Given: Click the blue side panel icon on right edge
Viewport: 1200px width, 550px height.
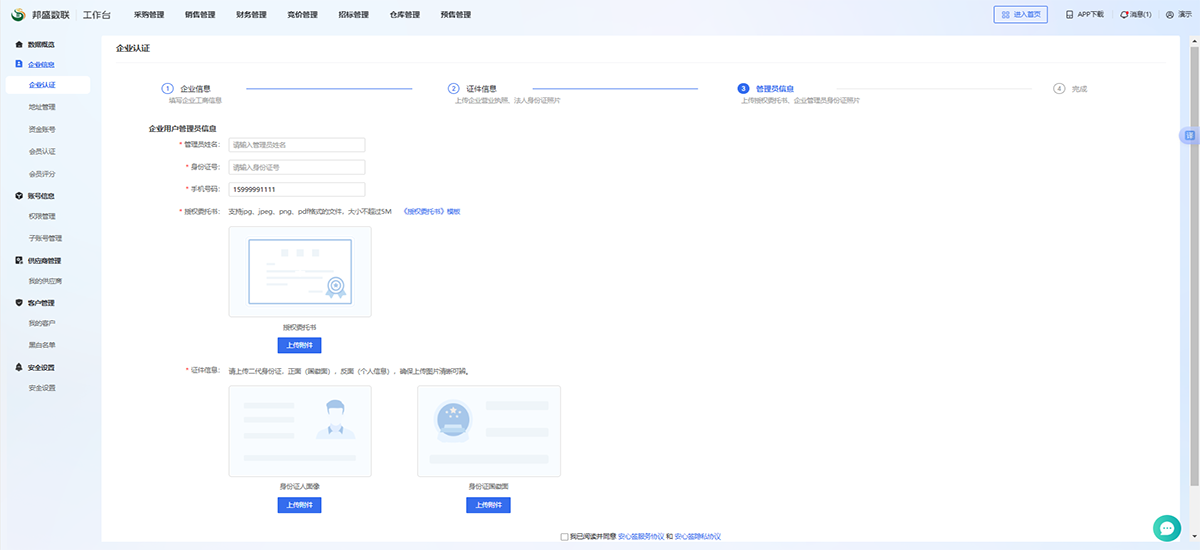Looking at the screenshot, I should pos(1189,135).
